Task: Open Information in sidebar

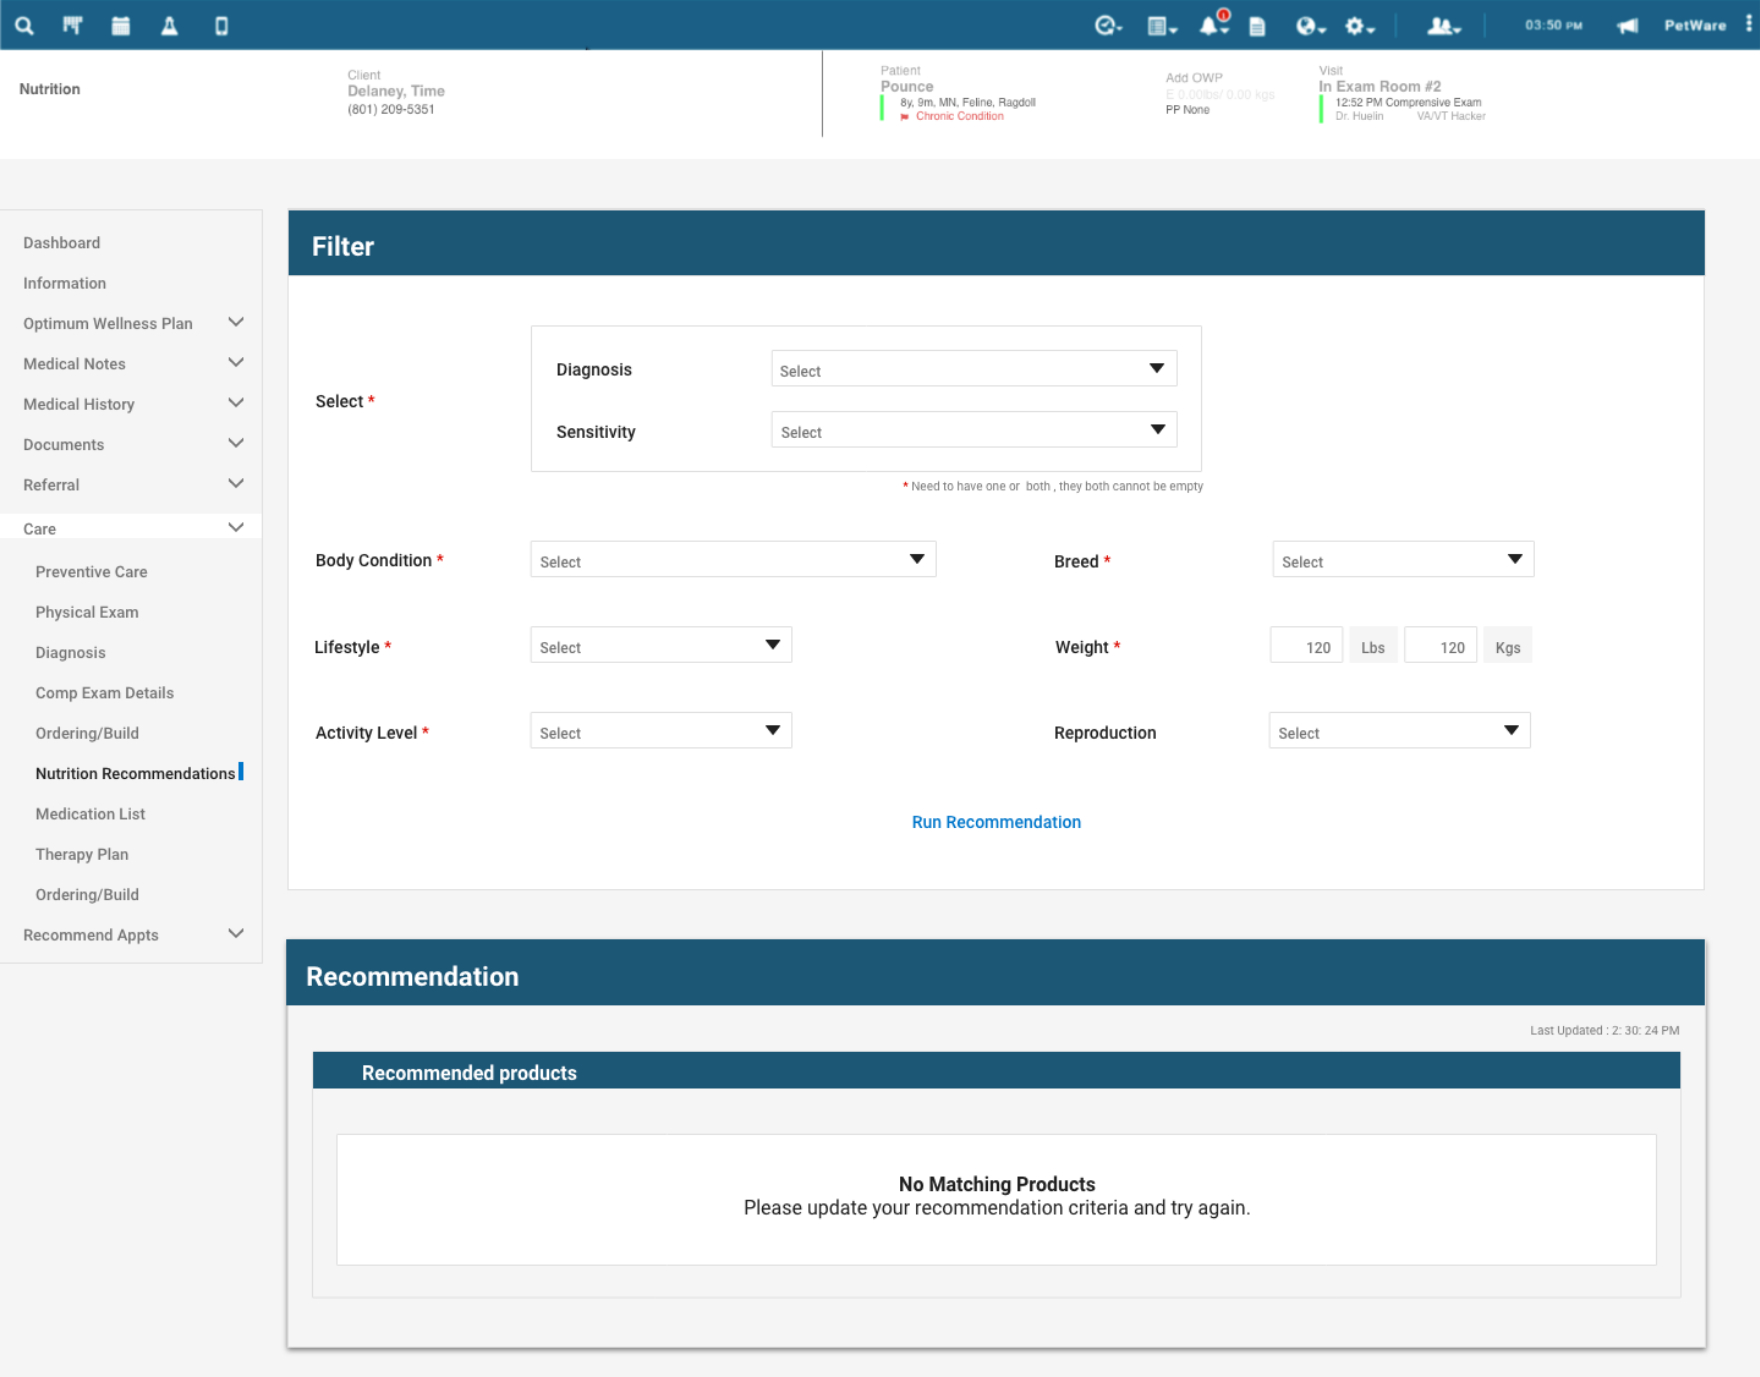Action: point(65,283)
